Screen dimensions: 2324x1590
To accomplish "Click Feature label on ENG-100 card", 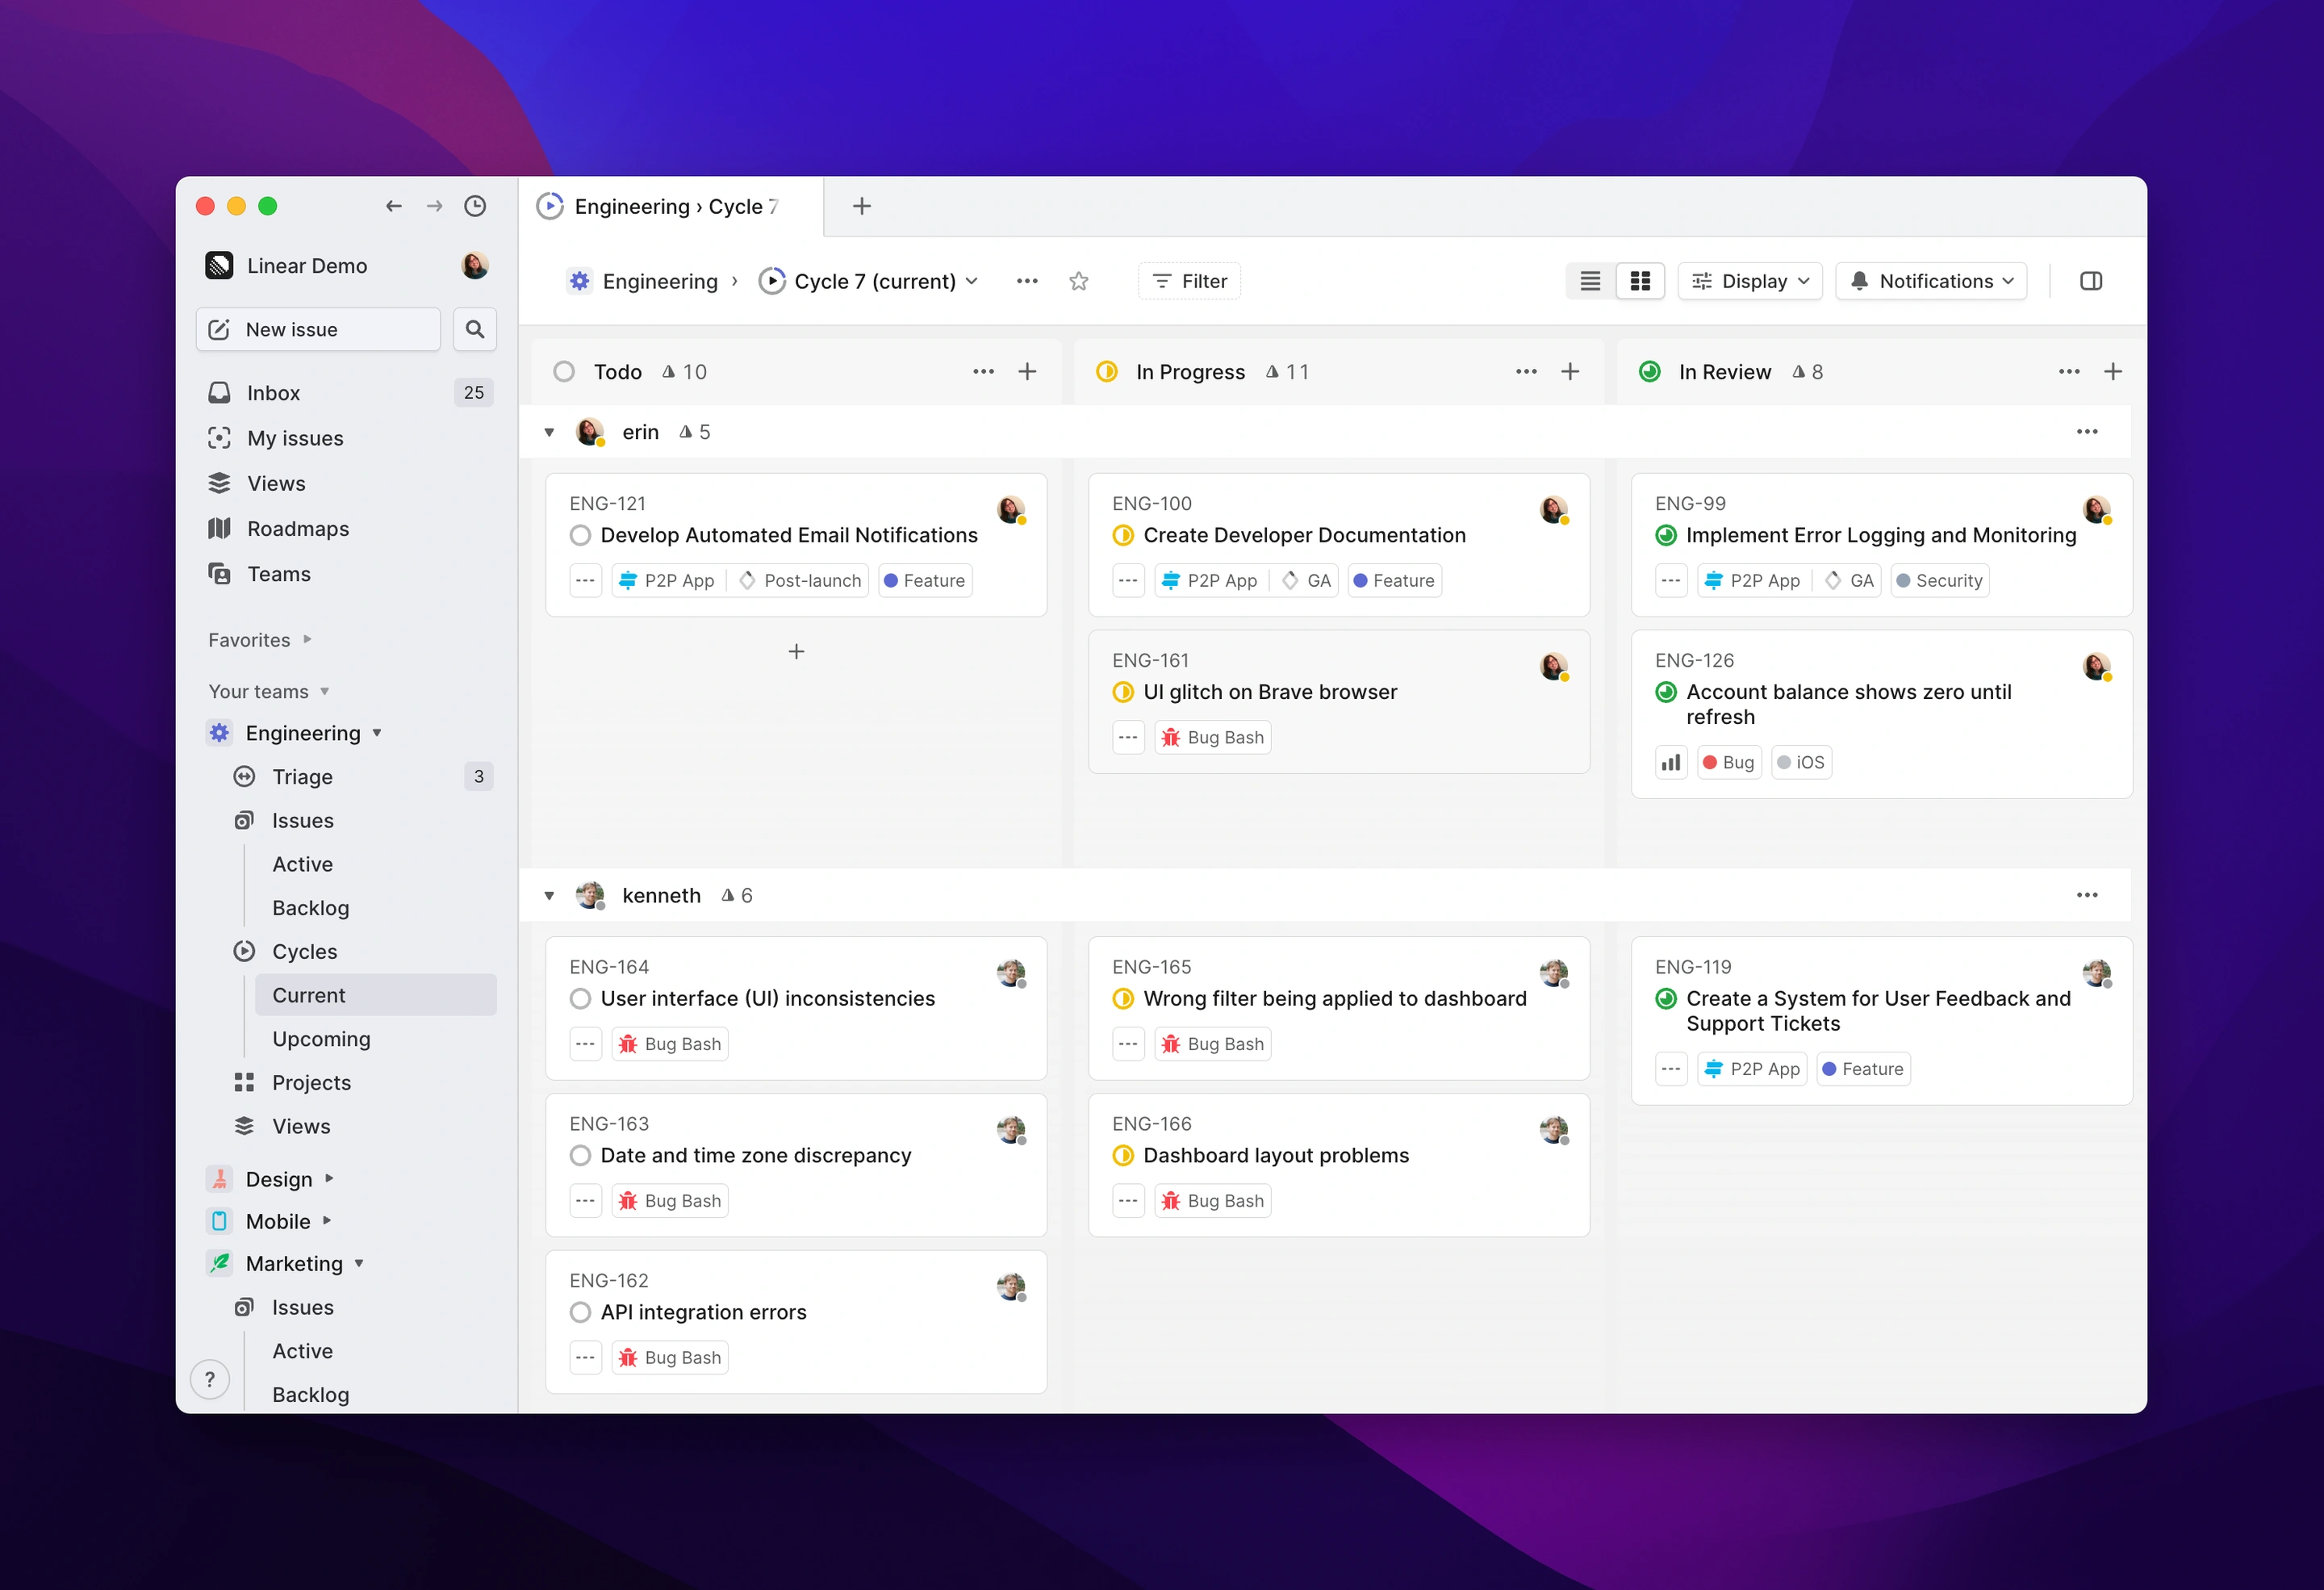I will pyautogui.click(x=1394, y=581).
